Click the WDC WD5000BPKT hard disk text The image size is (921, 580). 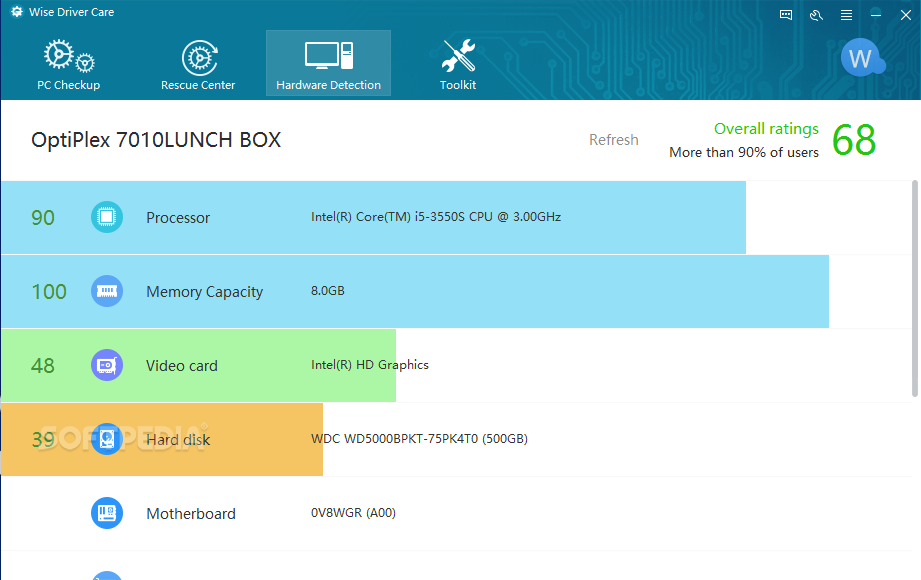[419, 439]
